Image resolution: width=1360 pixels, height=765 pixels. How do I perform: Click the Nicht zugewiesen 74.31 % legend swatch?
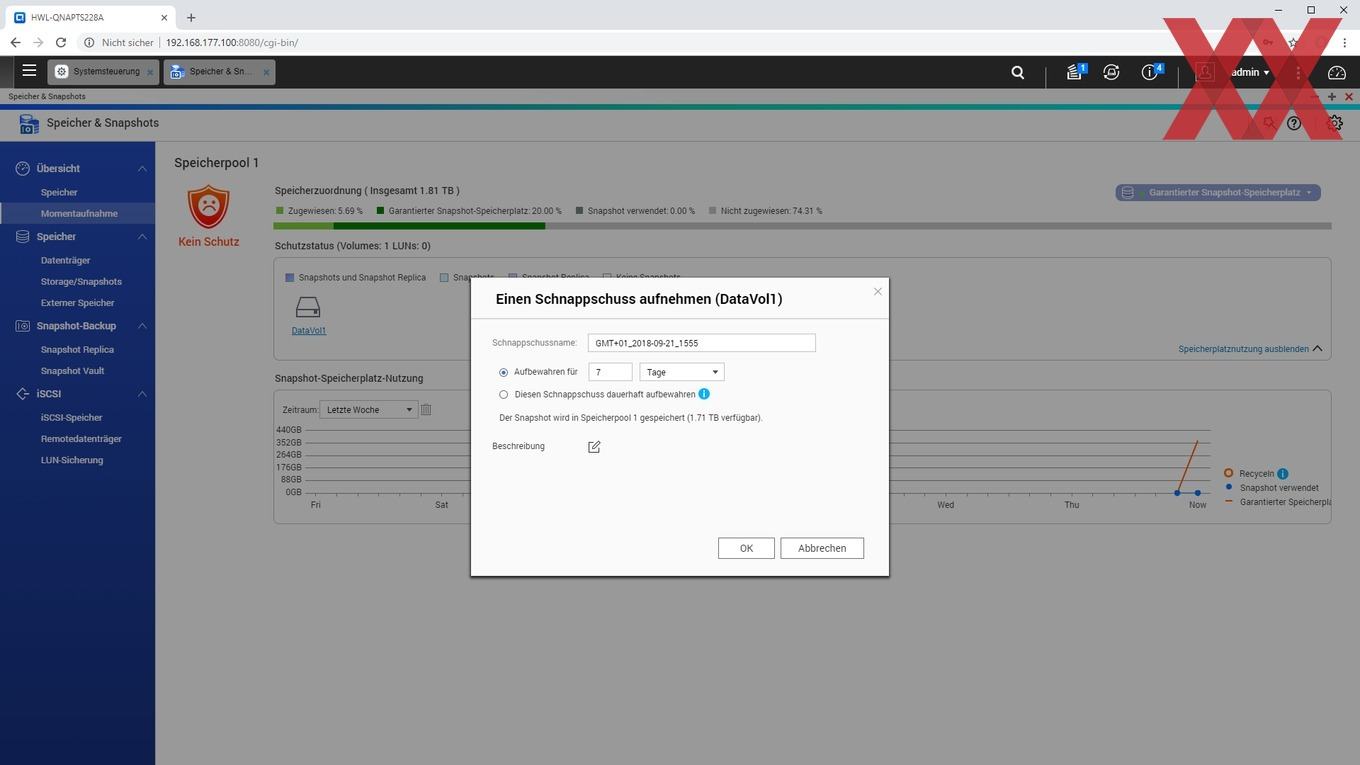pos(712,211)
